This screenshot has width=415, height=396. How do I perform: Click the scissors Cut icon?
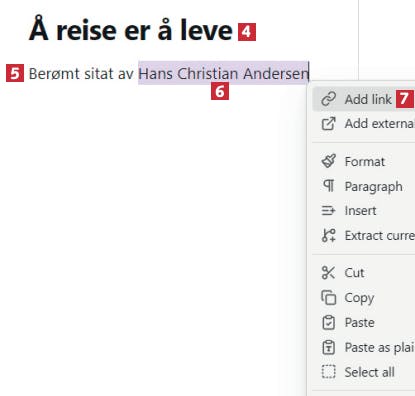(328, 273)
